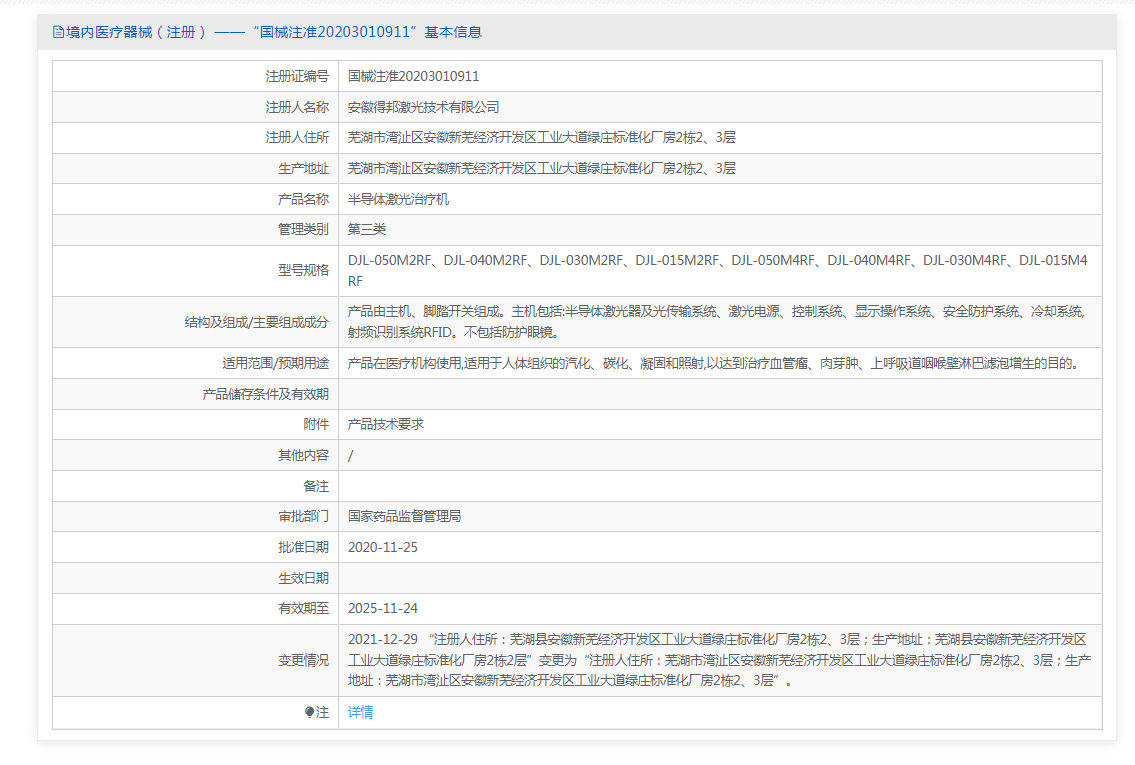Viewport: 1135px width, 765px height.
Task: Select the approval date 2020-11-25
Action: pos(382,548)
